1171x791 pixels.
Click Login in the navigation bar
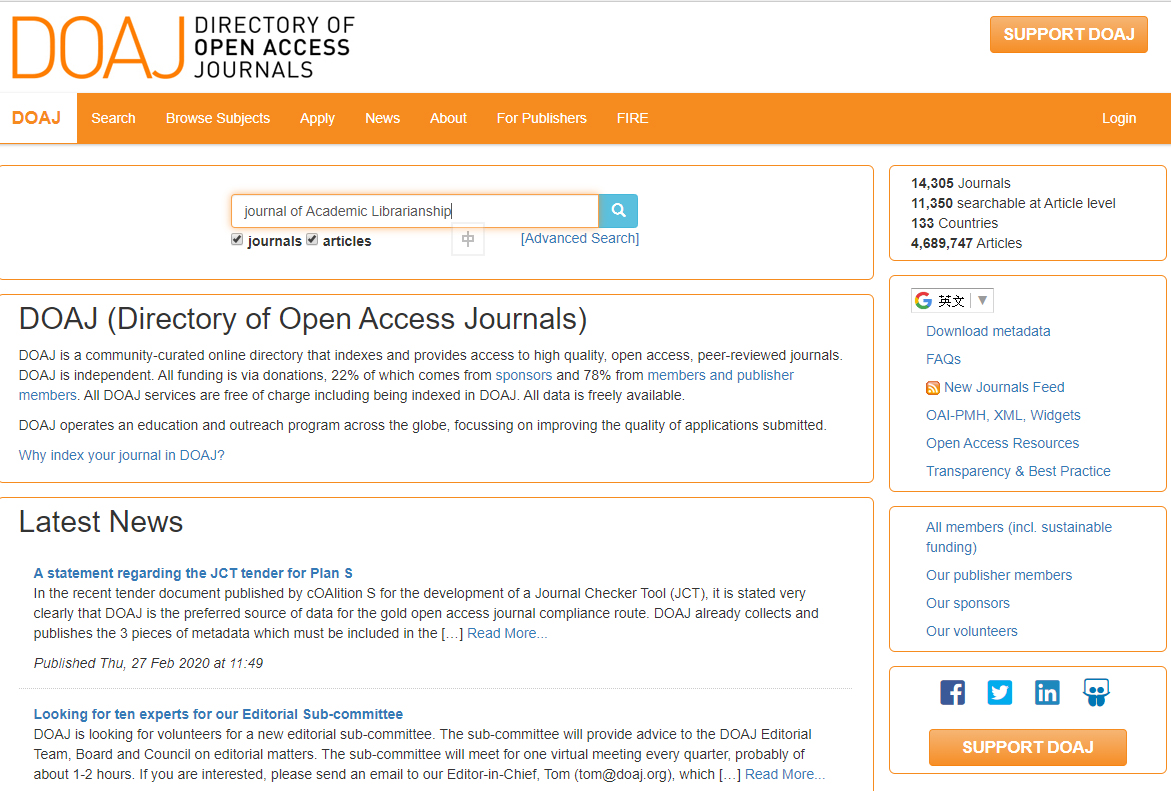(1119, 118)
